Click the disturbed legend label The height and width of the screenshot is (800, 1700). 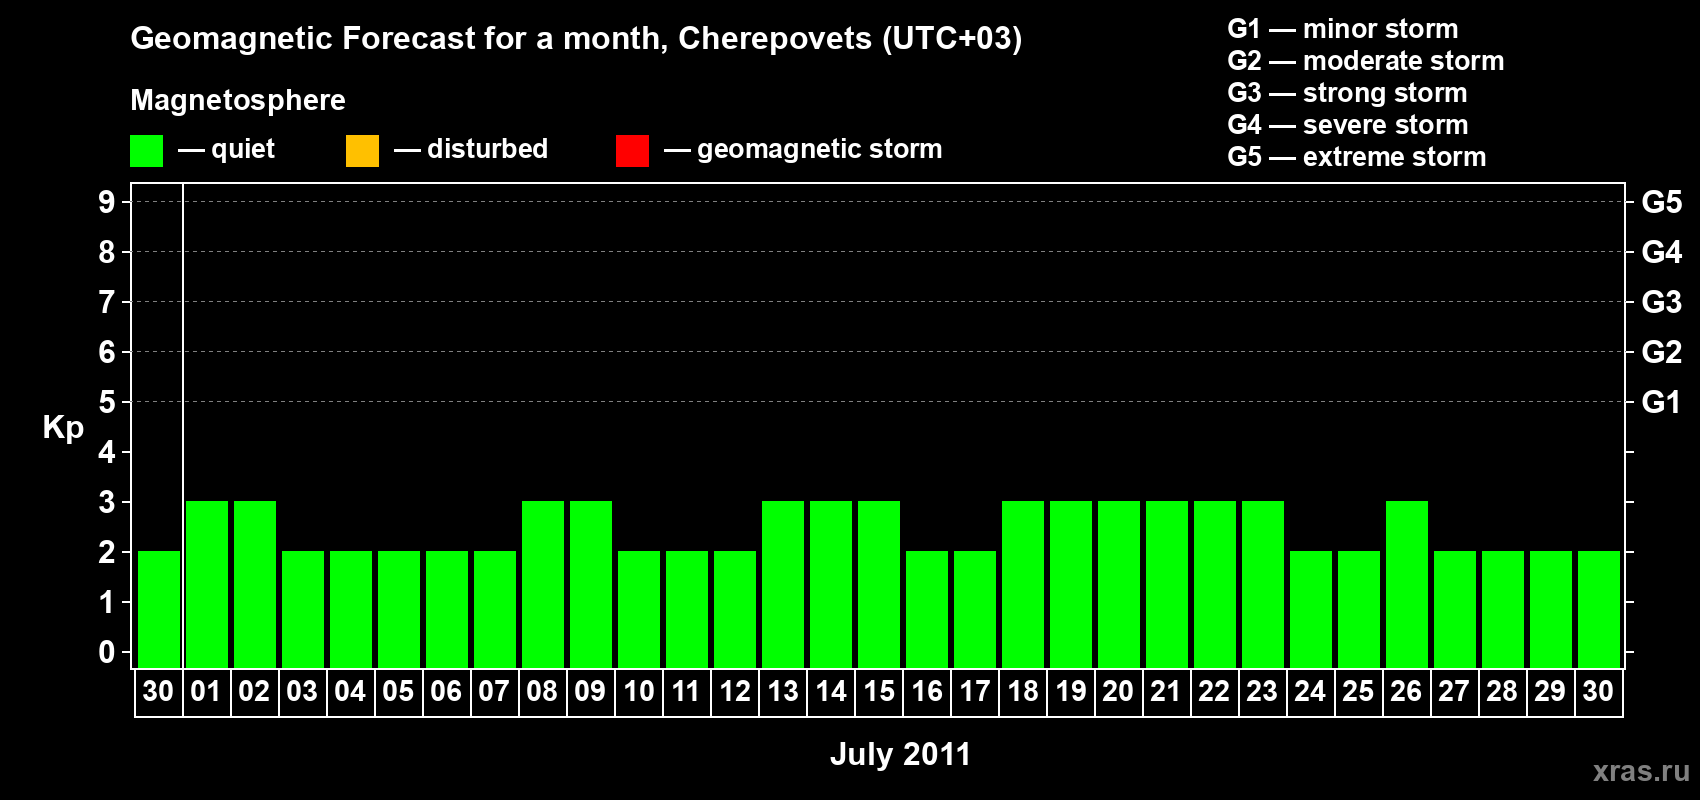coord(487,149)
